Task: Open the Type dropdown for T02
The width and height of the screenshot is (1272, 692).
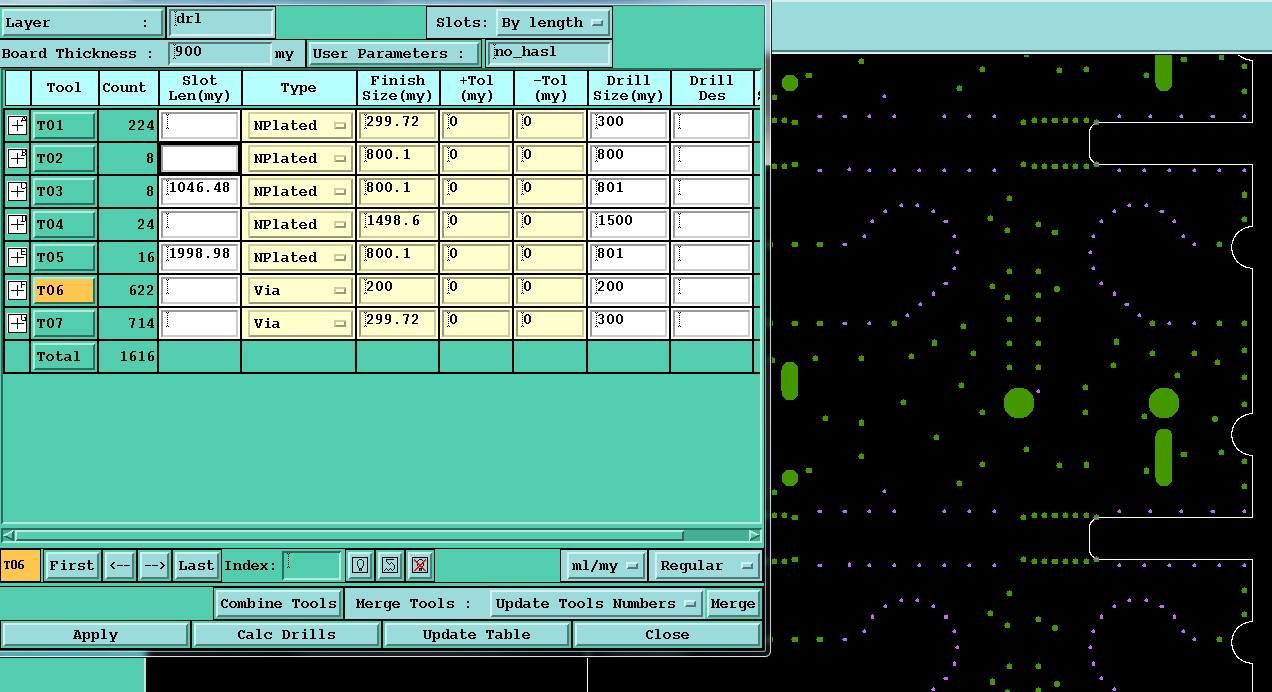Action: [x=300, y=158]
